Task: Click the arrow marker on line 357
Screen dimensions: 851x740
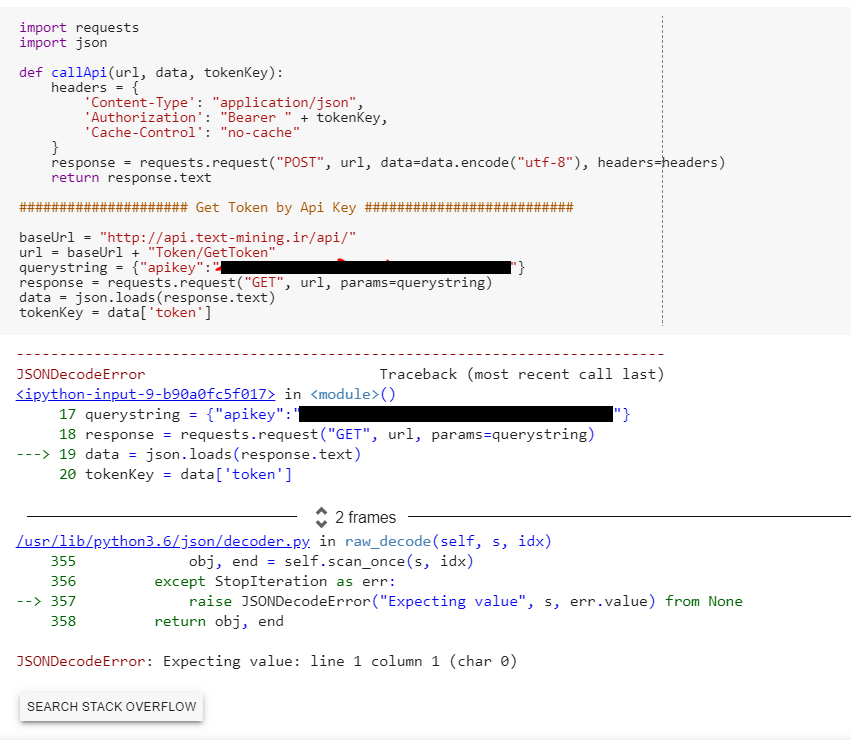Action: (27, 601)
